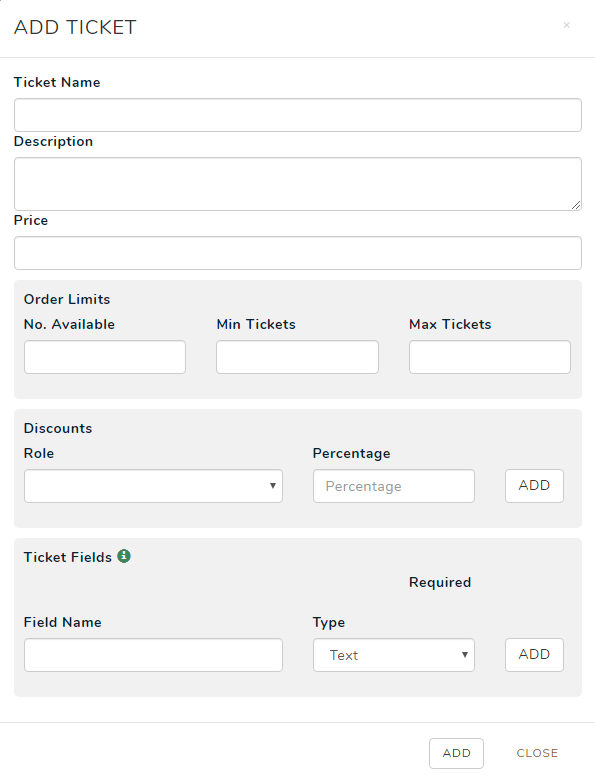Click the Description box resize handle
Viewport: 595px width, 781px height.
pos(576,205)
